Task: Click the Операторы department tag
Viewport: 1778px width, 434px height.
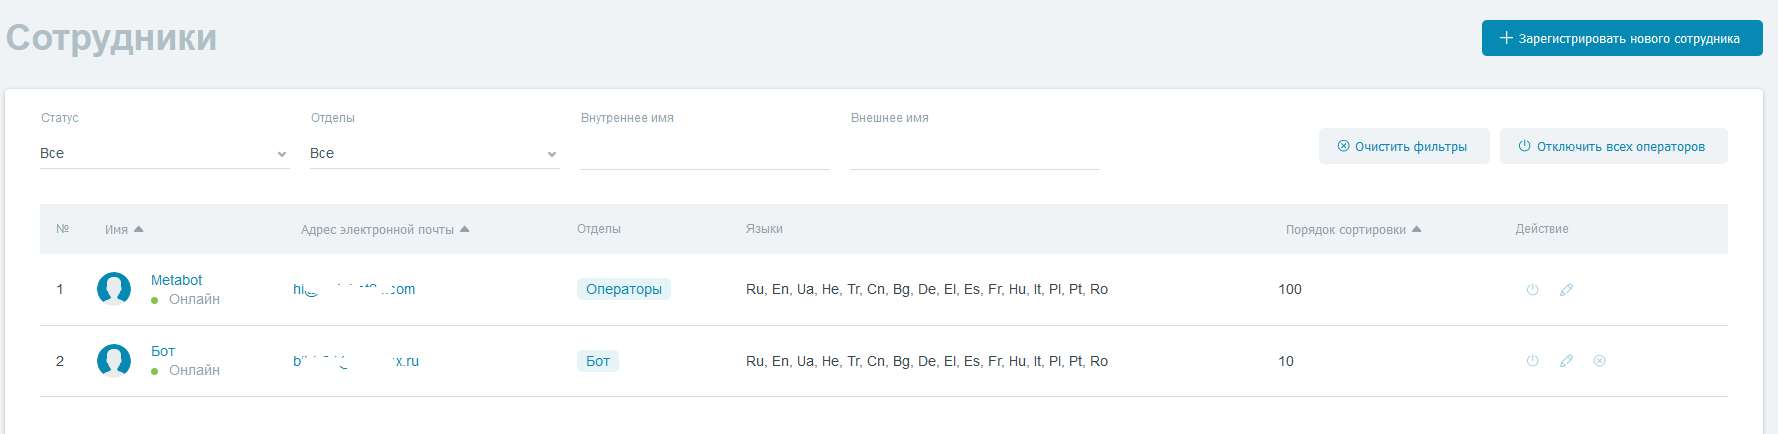Action: tap(624, 289)
